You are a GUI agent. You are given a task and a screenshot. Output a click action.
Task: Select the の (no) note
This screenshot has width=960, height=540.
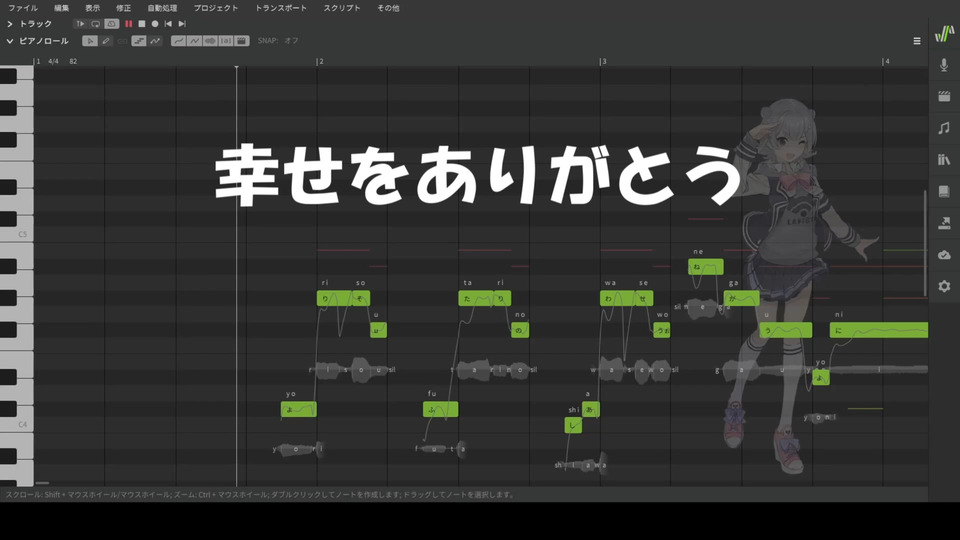point(520,330)
